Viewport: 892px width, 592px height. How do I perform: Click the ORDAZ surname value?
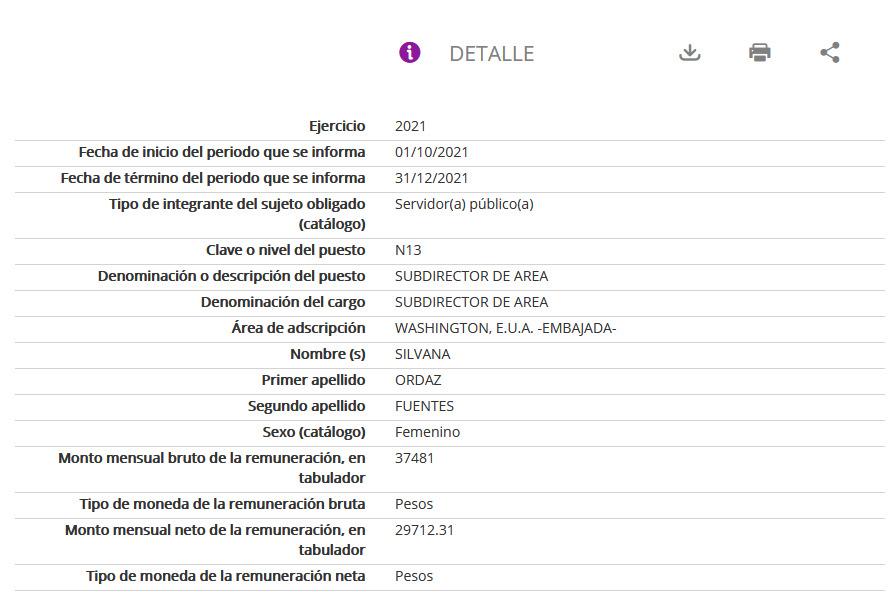click(x=417, y=380)
